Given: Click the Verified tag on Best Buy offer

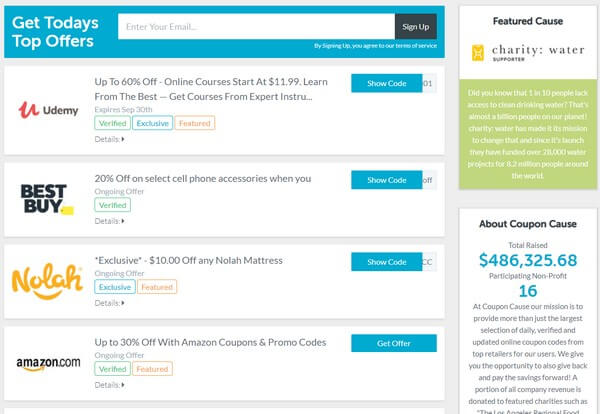Looking at the screenshot, I should click(x=112, y=205).
